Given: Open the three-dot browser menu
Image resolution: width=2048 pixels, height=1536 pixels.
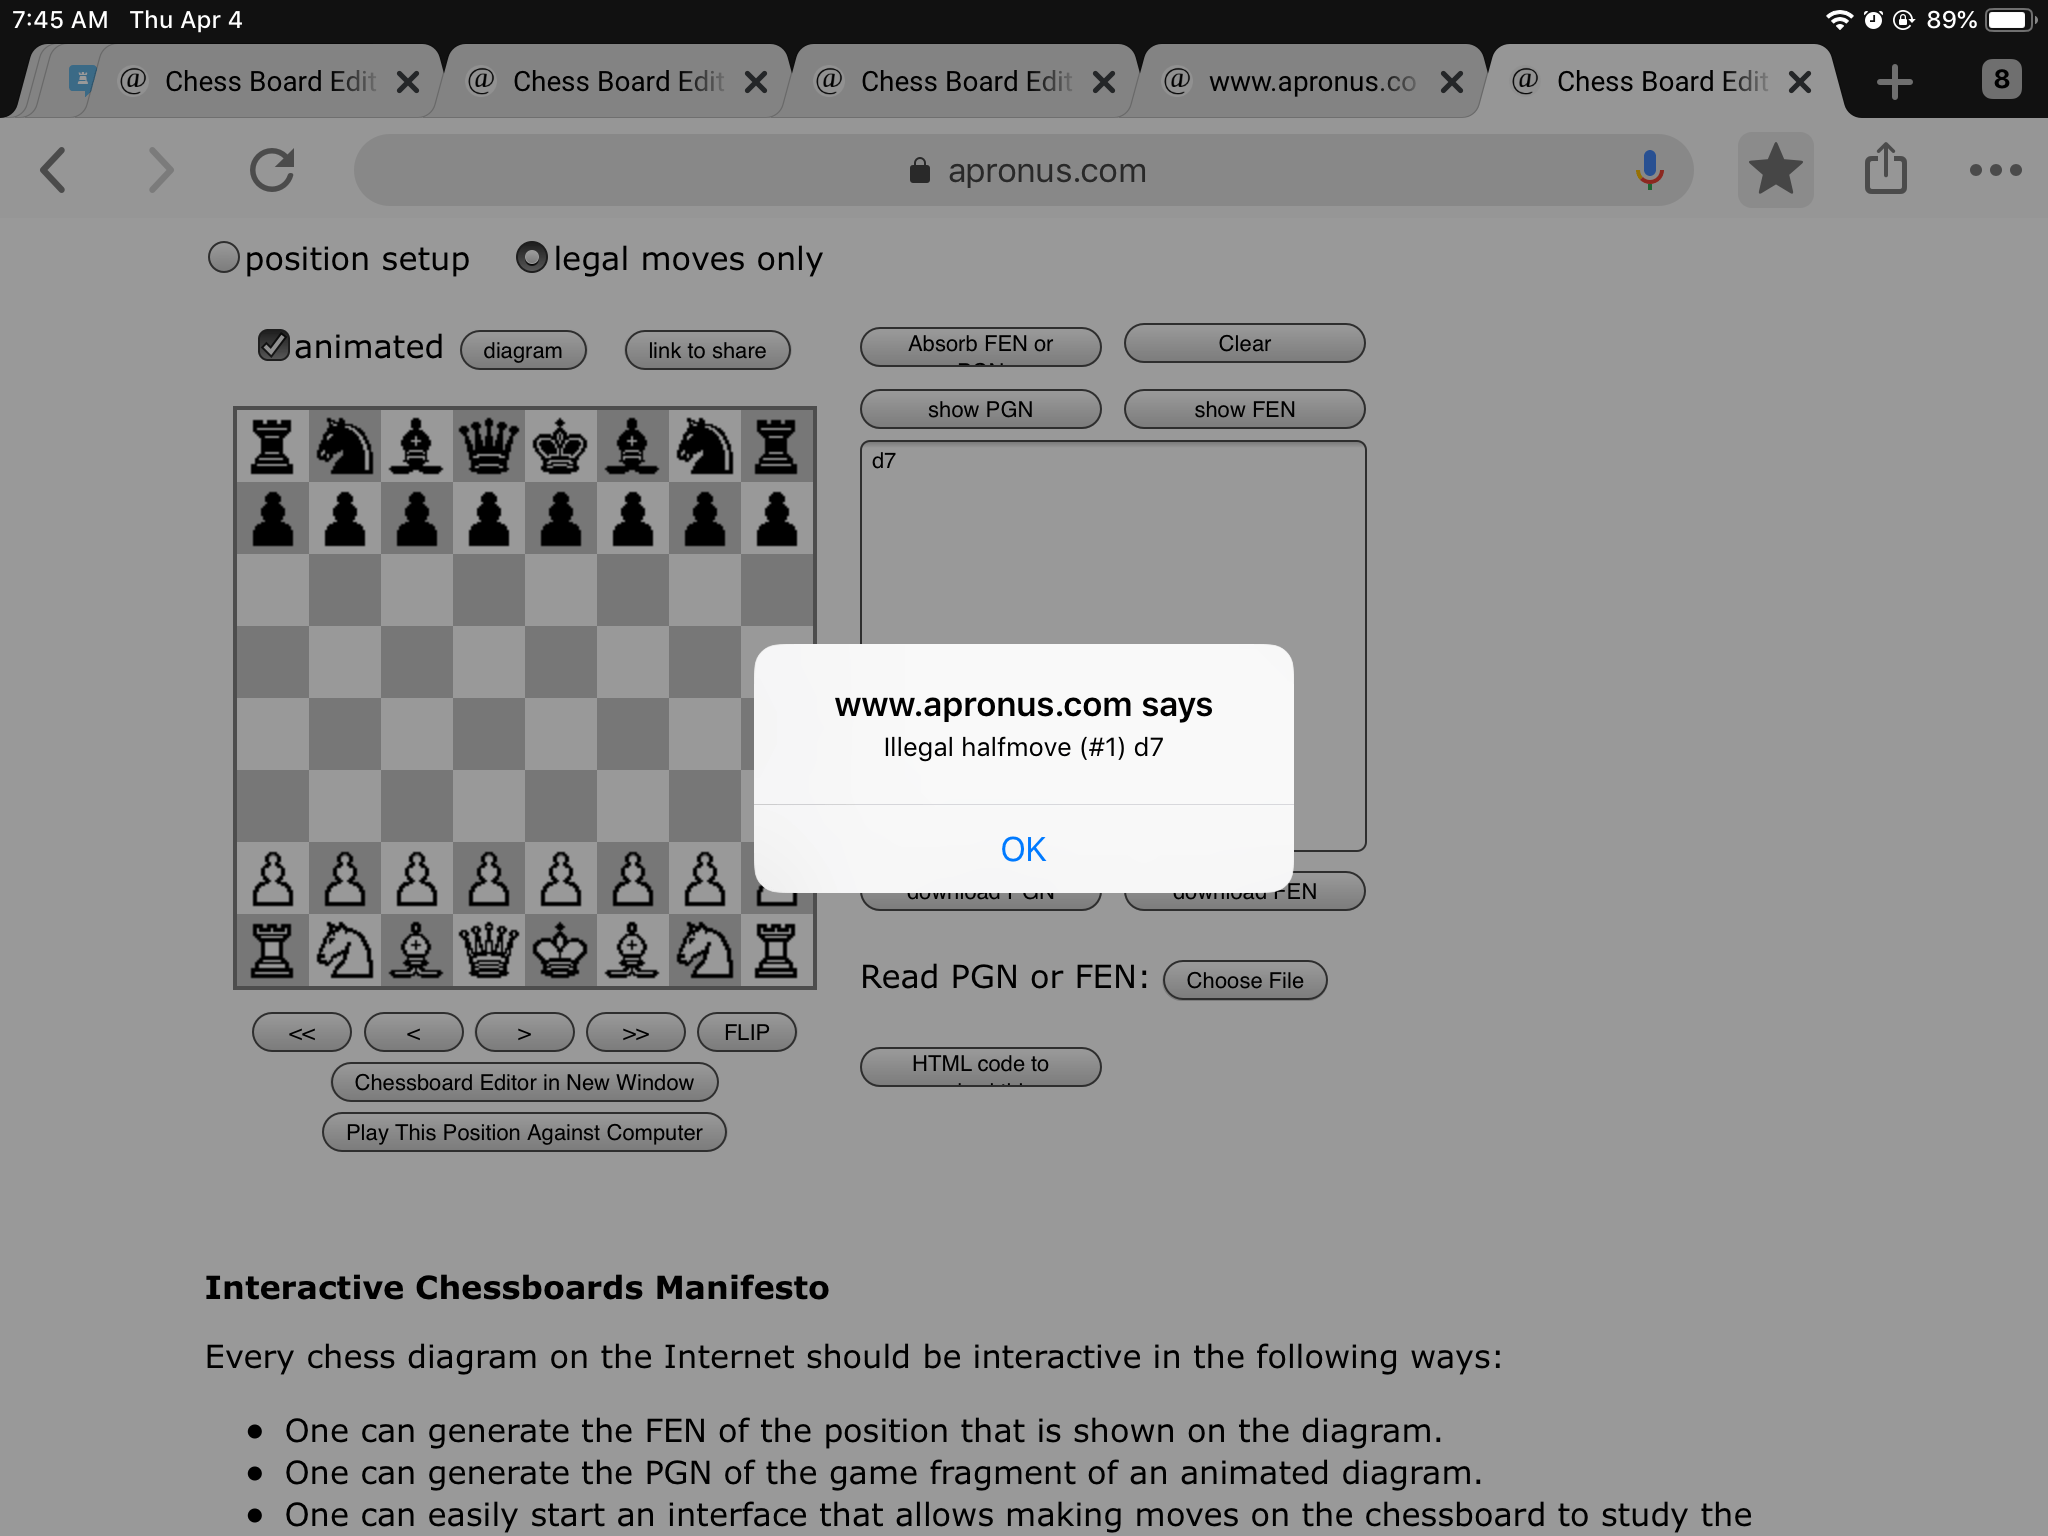Looking at the screenshot, I should 1995,170.
